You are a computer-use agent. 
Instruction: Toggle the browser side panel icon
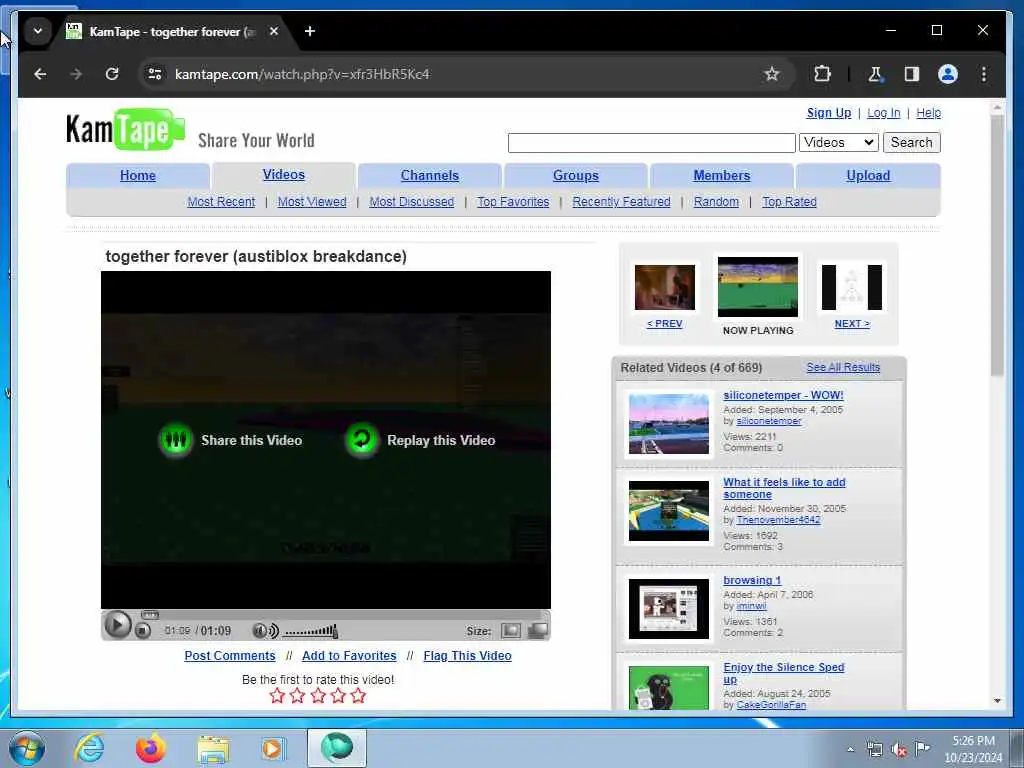(912, 74)
